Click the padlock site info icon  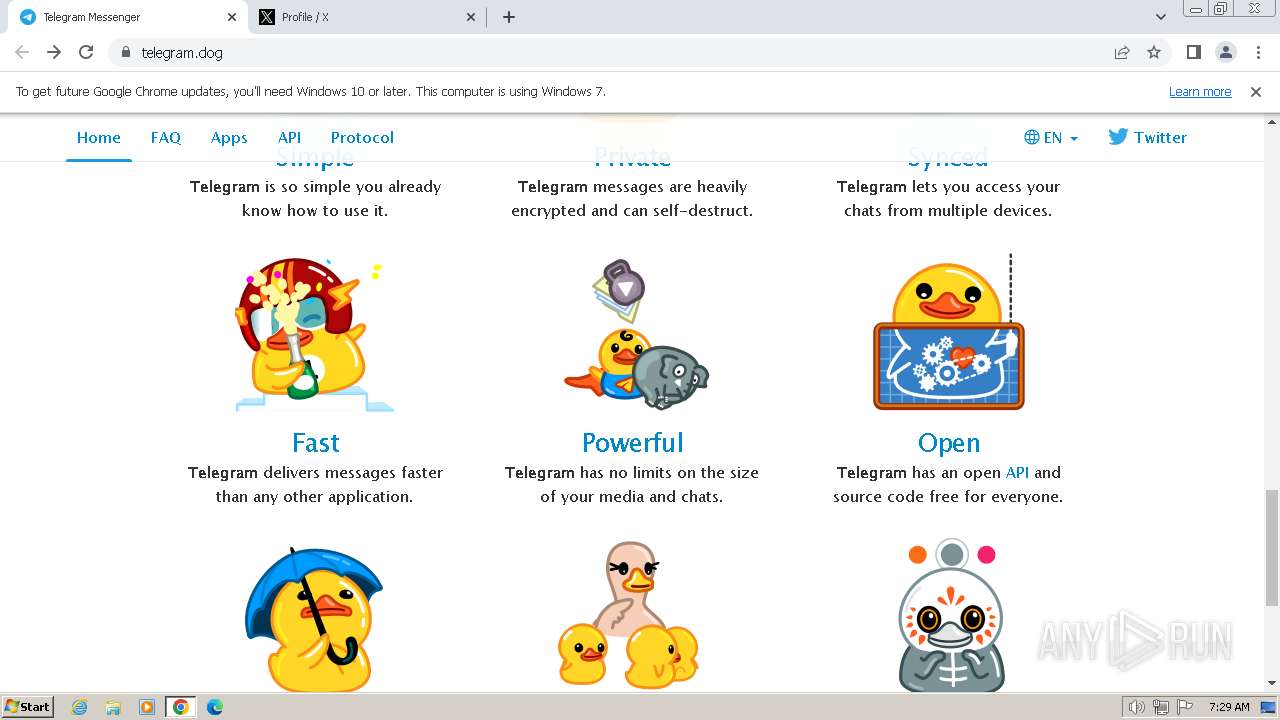125,52
